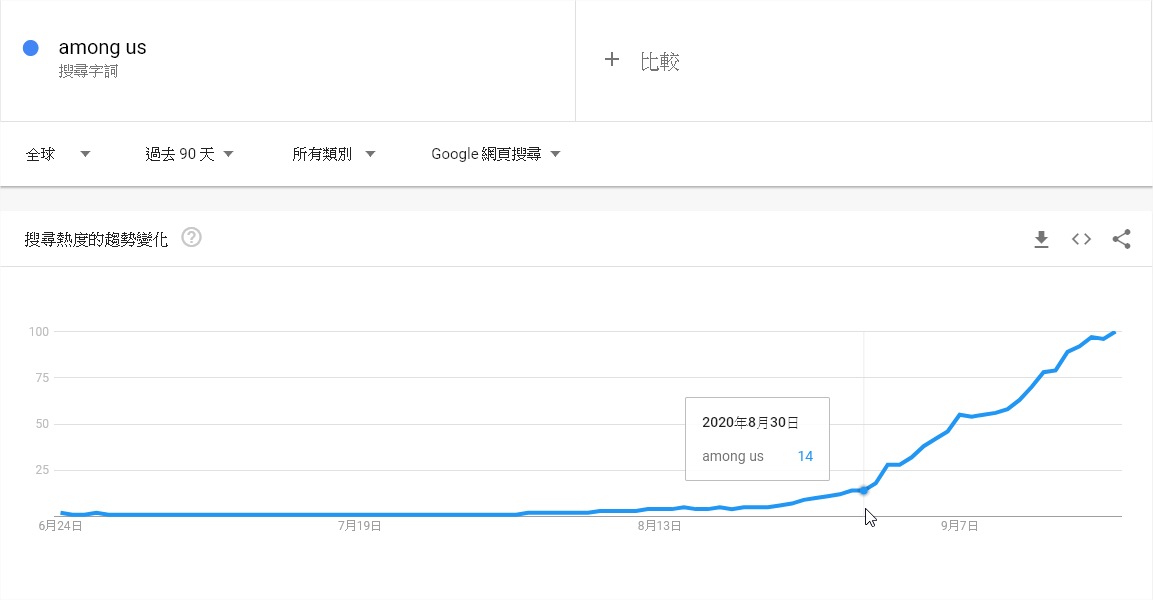This screenshot has width=1153, height=600.
Task: Click the 100 y-axis value
Action: [39, 332]
